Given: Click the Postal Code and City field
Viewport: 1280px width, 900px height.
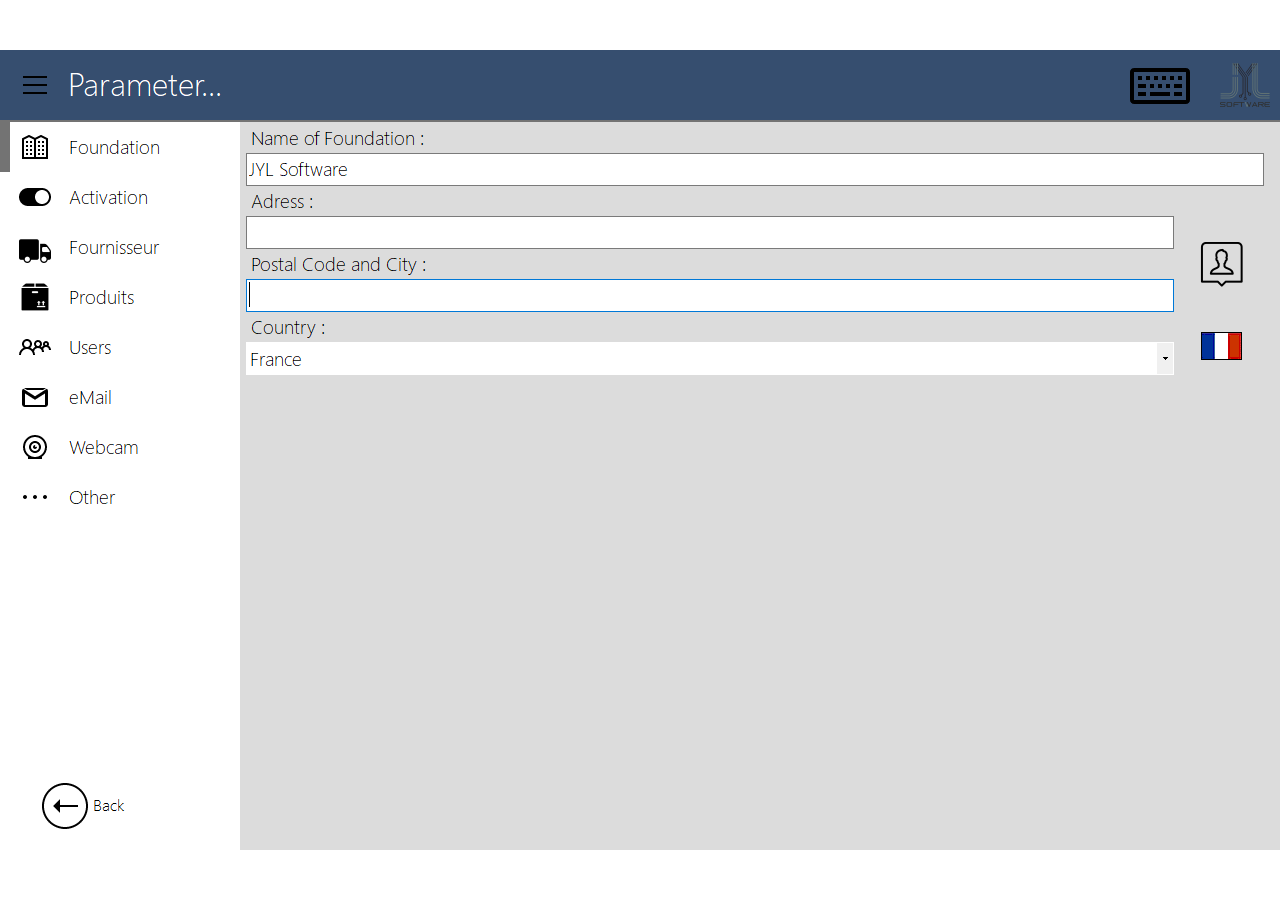Looking at the screenshot, I should (x=709, y=296).
